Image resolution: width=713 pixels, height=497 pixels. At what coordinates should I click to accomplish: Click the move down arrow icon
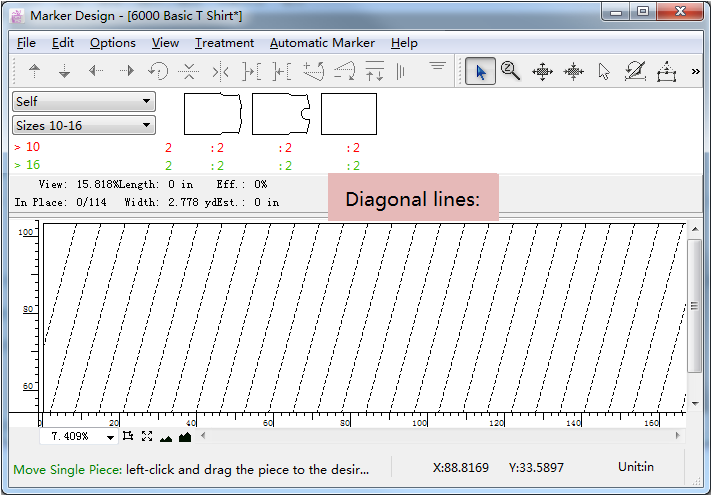click(x=65, y=72)
